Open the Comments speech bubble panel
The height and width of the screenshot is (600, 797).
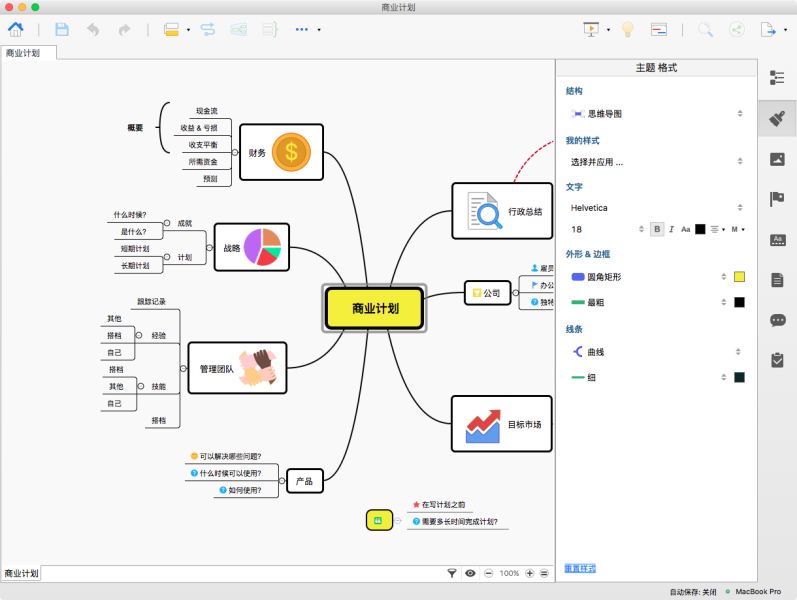pos(777,320)
